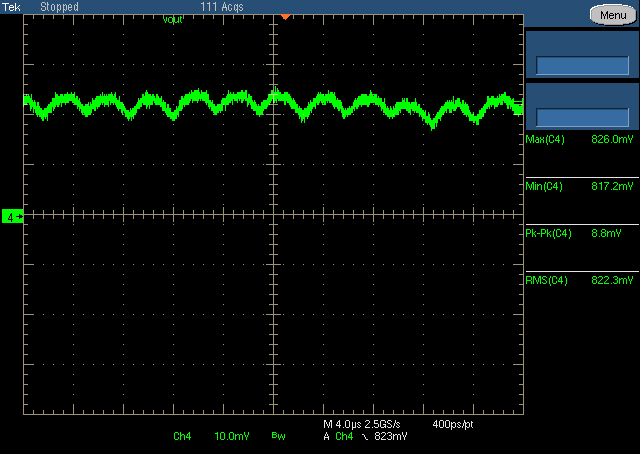640x454 pixels.
Task: Select the Min(C4) measurement readout
Action: coord(581,187)
